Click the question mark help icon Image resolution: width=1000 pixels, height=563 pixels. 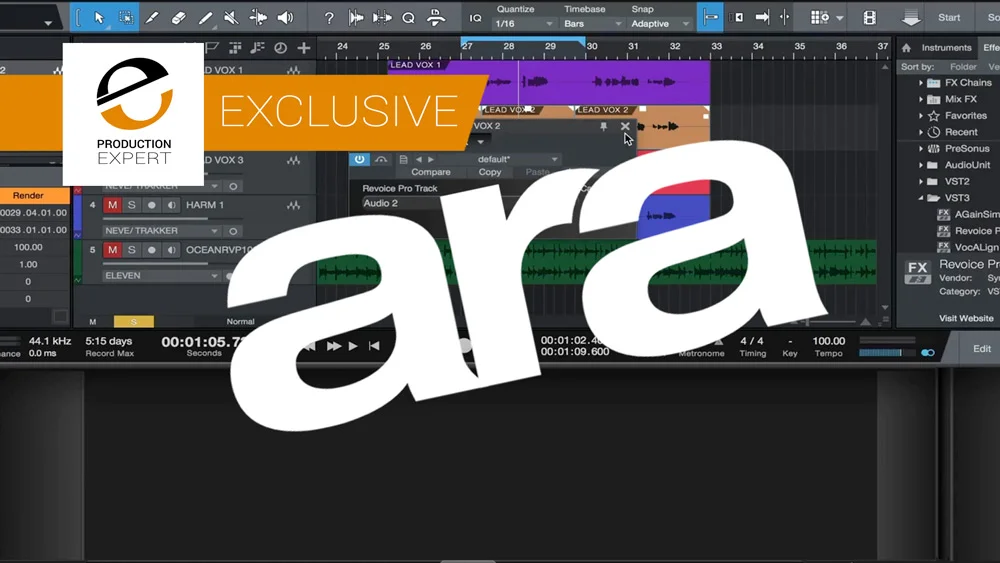pos(328,18)
